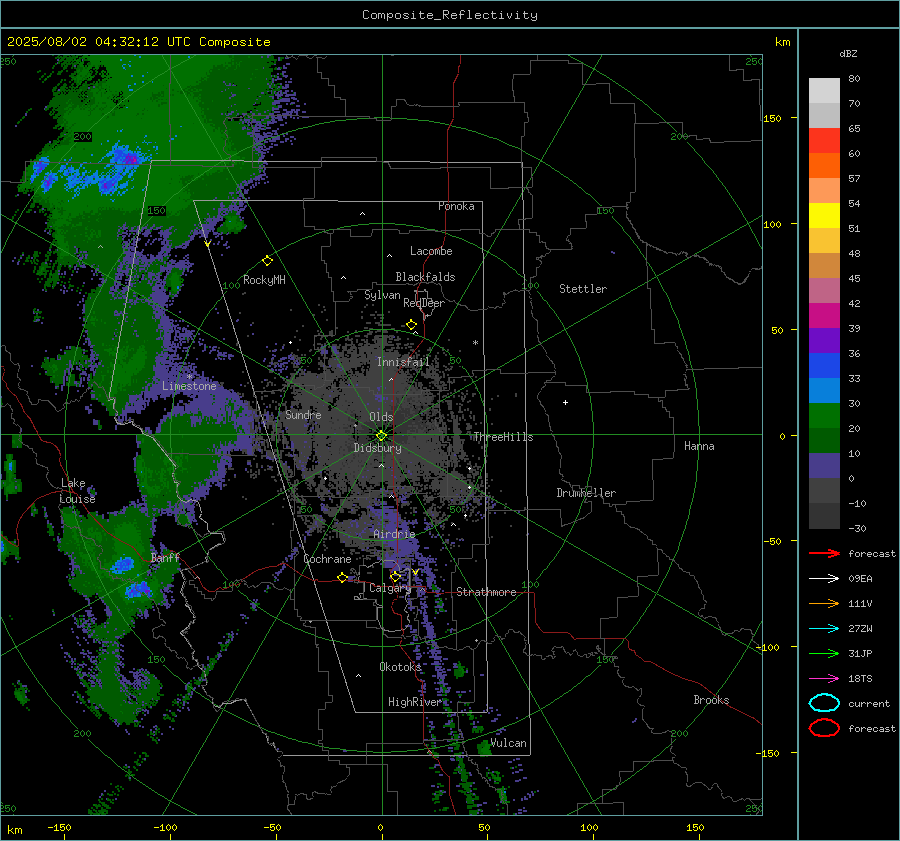Click the yellow radar-center marker above Didsbury
The width and height of the screenshot is (900, 841).
tap(381, 436)
